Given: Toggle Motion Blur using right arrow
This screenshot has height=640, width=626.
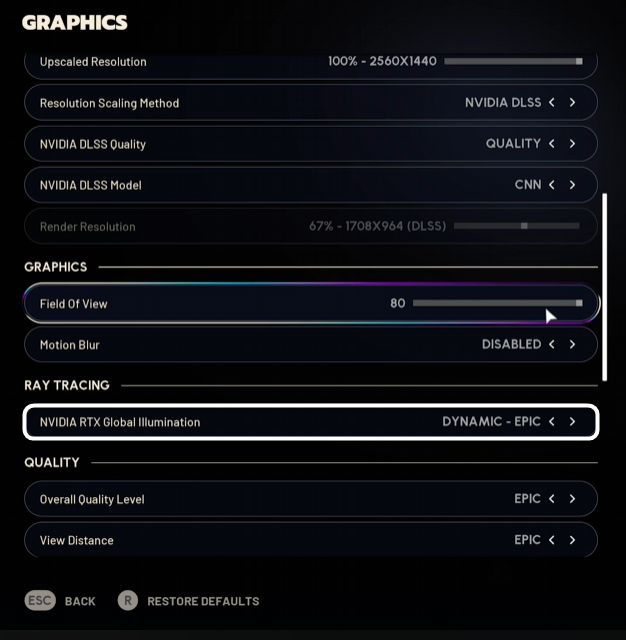Looking at the screenshot, I should [x=572, y=344].
